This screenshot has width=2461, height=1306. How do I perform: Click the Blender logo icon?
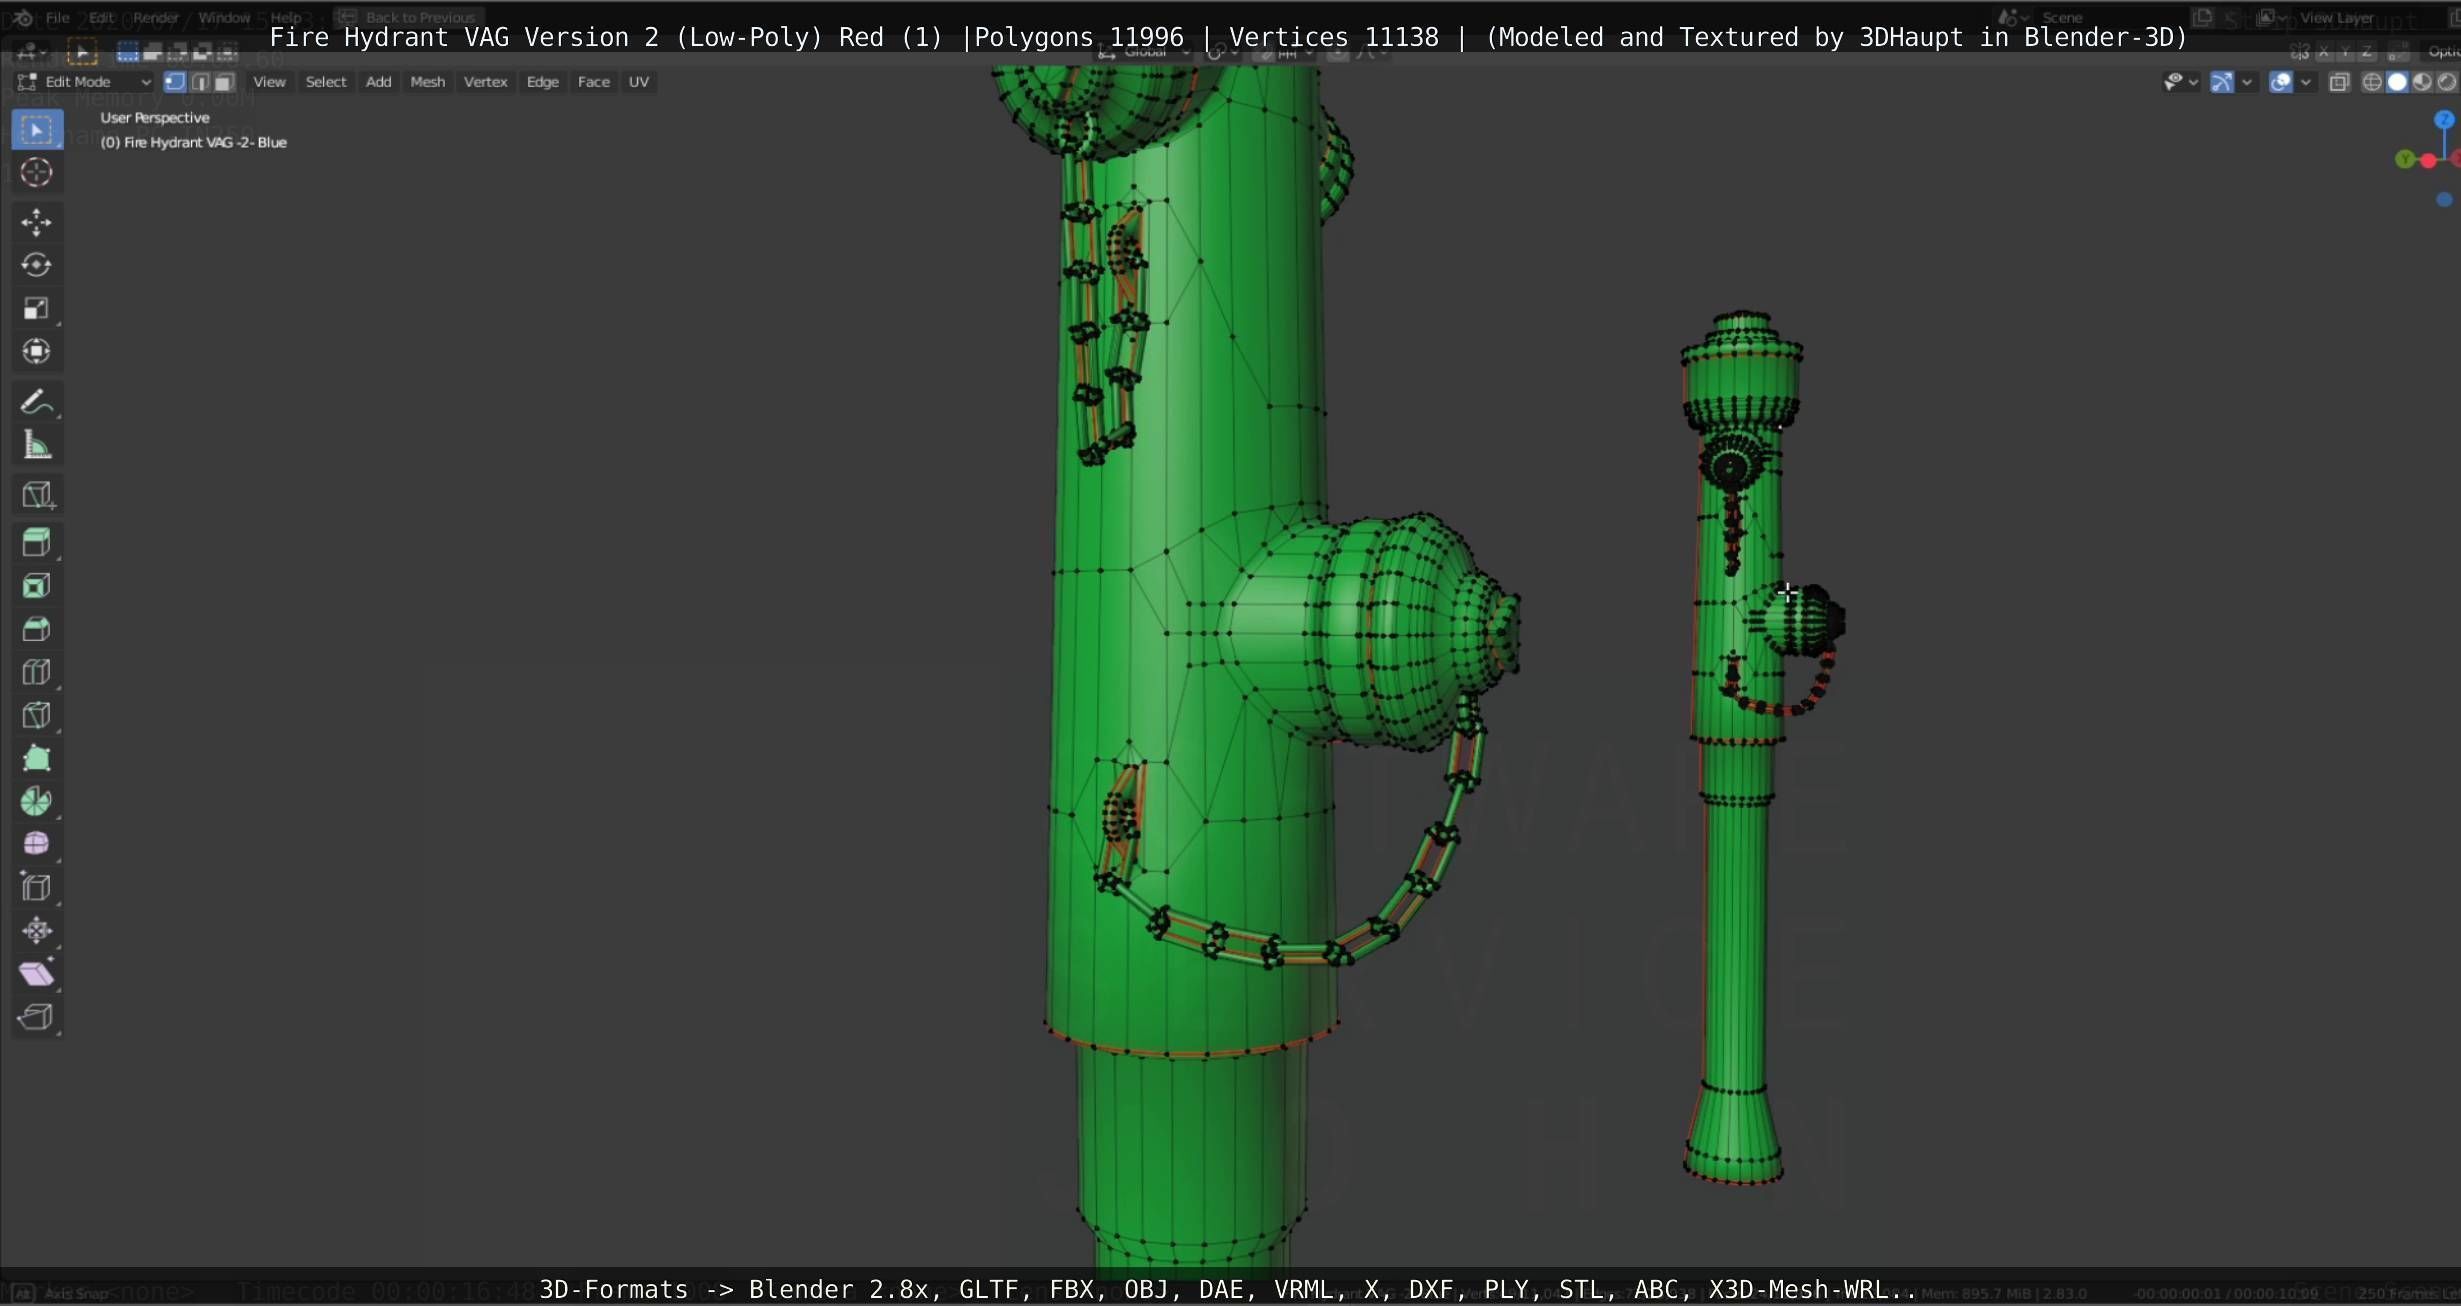(22, 17)
